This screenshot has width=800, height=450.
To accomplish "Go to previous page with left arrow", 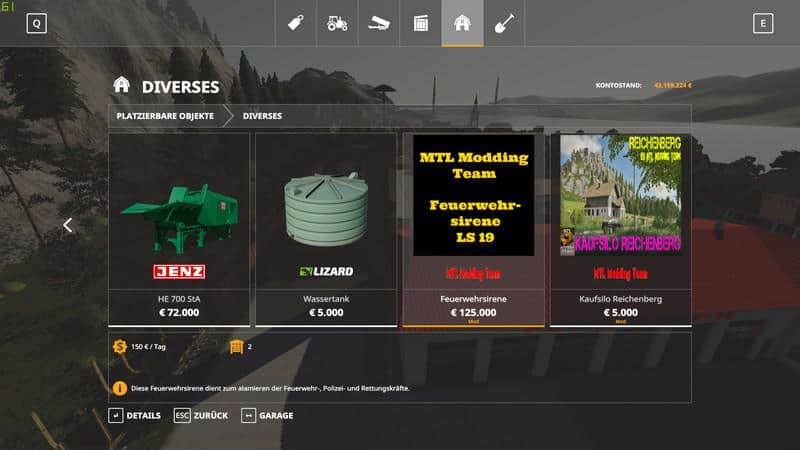I will pyautogui.click(x=67, y=225).
